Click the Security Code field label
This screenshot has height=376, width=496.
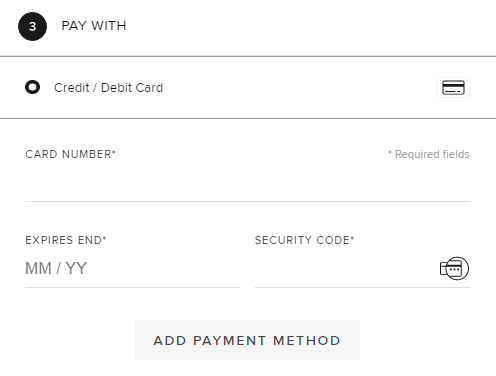304,240
